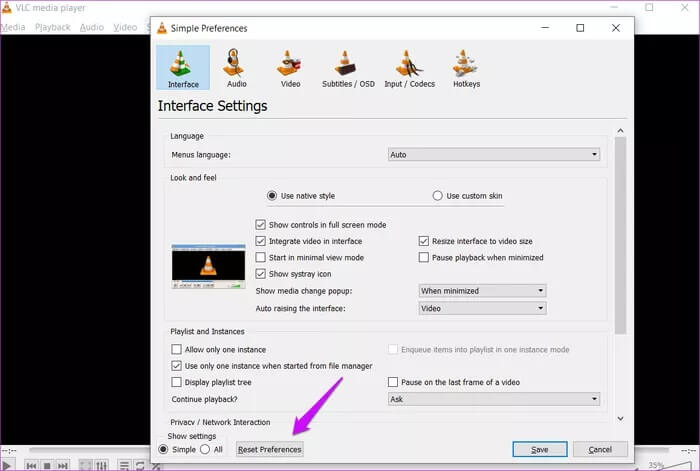Click the VLC seek bar behind the dialog
Viewport: 700px width, 471px height.
(89, 450)
